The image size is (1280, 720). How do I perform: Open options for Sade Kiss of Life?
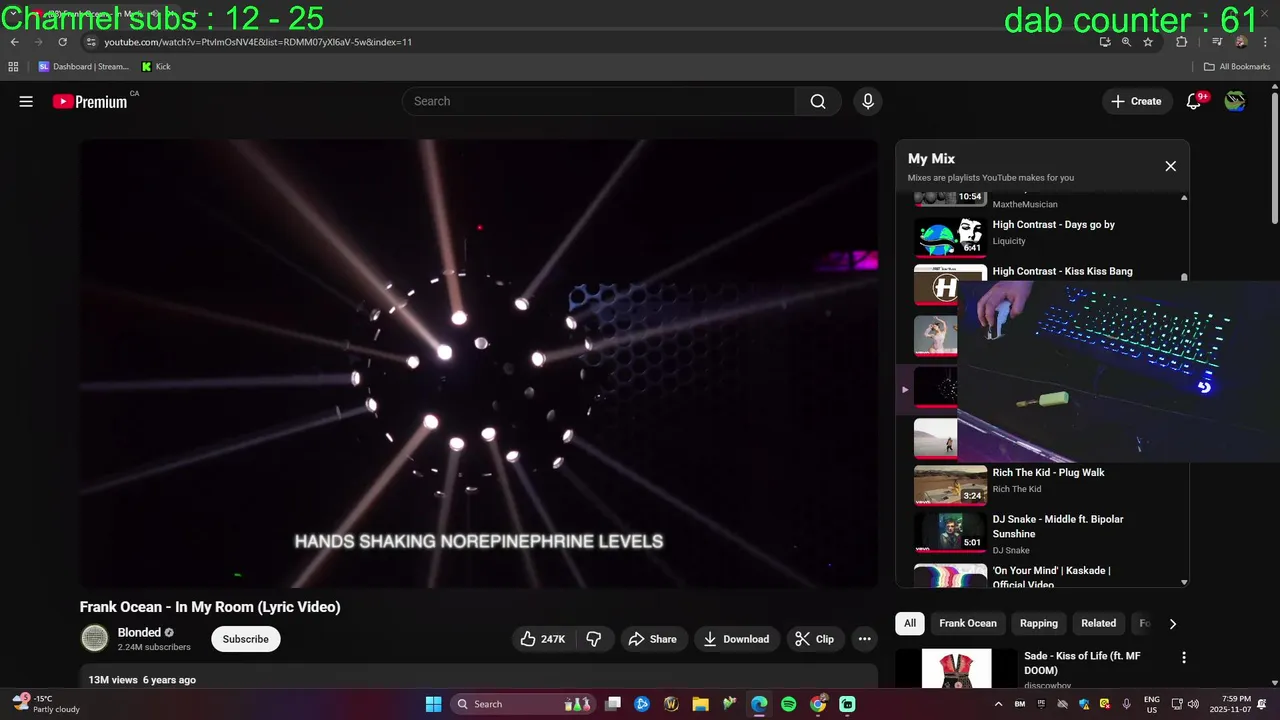click(x=1184, y=658)
